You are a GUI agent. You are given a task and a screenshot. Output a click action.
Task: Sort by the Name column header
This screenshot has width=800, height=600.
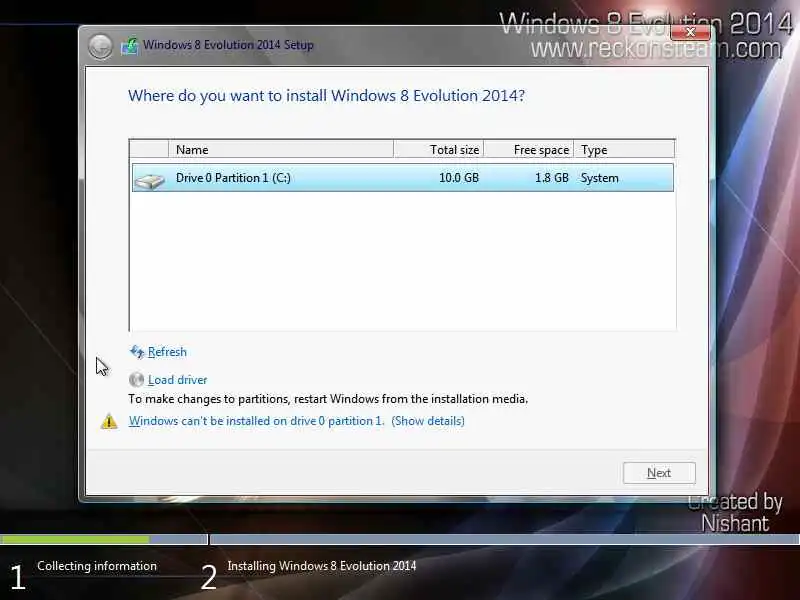[281, 149]
